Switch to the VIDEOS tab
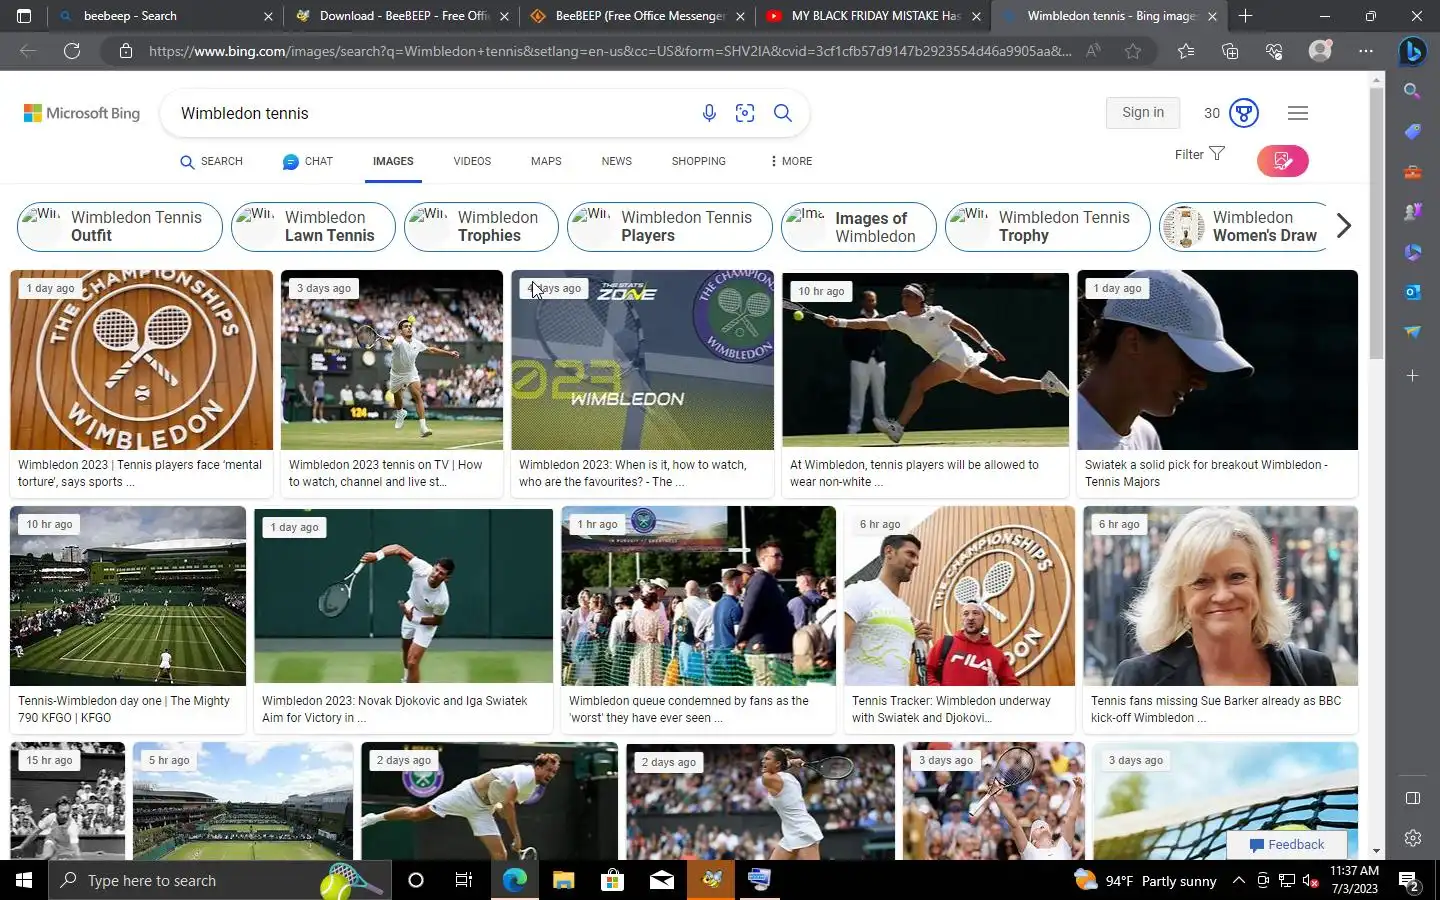Image resolution: width=1440 pixels, height=900 pixels. pyautogui.click(x=472, y=161)
